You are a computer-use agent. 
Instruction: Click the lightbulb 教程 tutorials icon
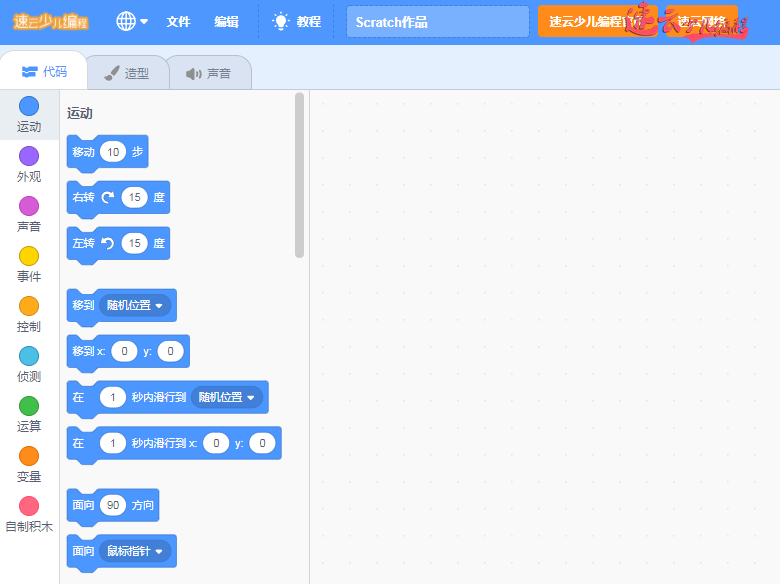coord(281,21)
